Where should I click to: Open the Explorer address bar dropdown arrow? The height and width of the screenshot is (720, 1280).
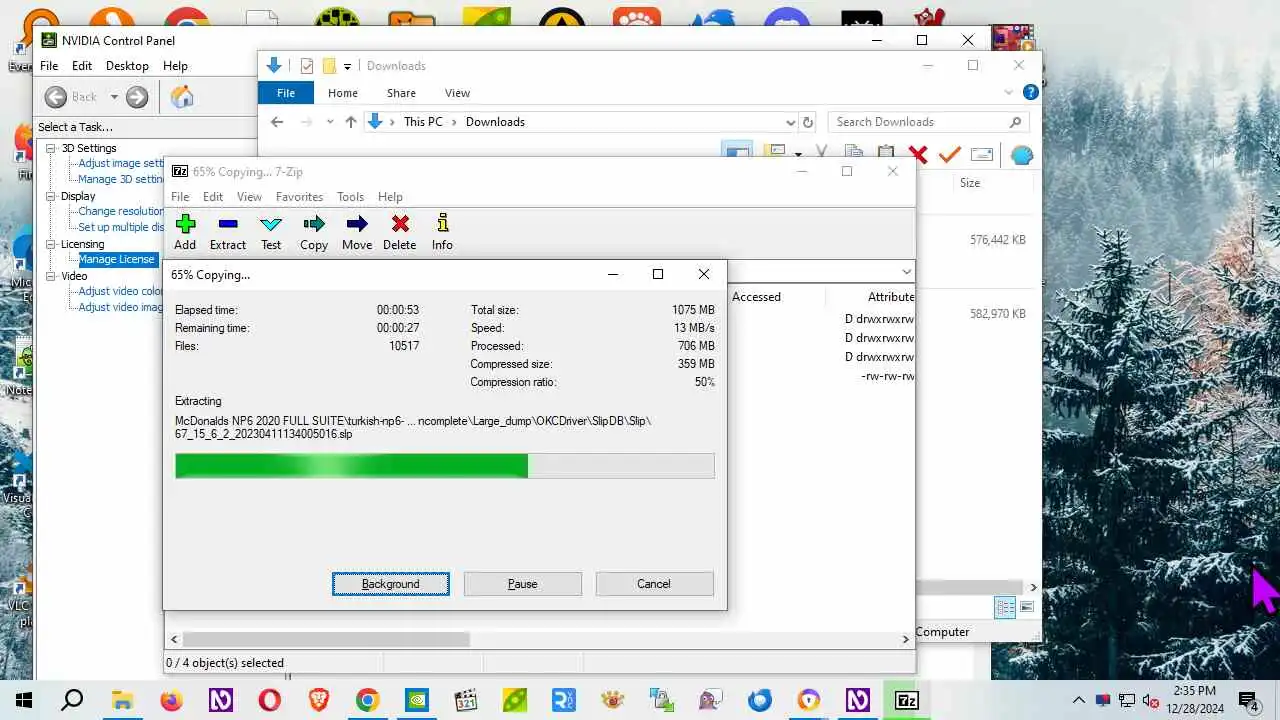[x=790, y=122]
